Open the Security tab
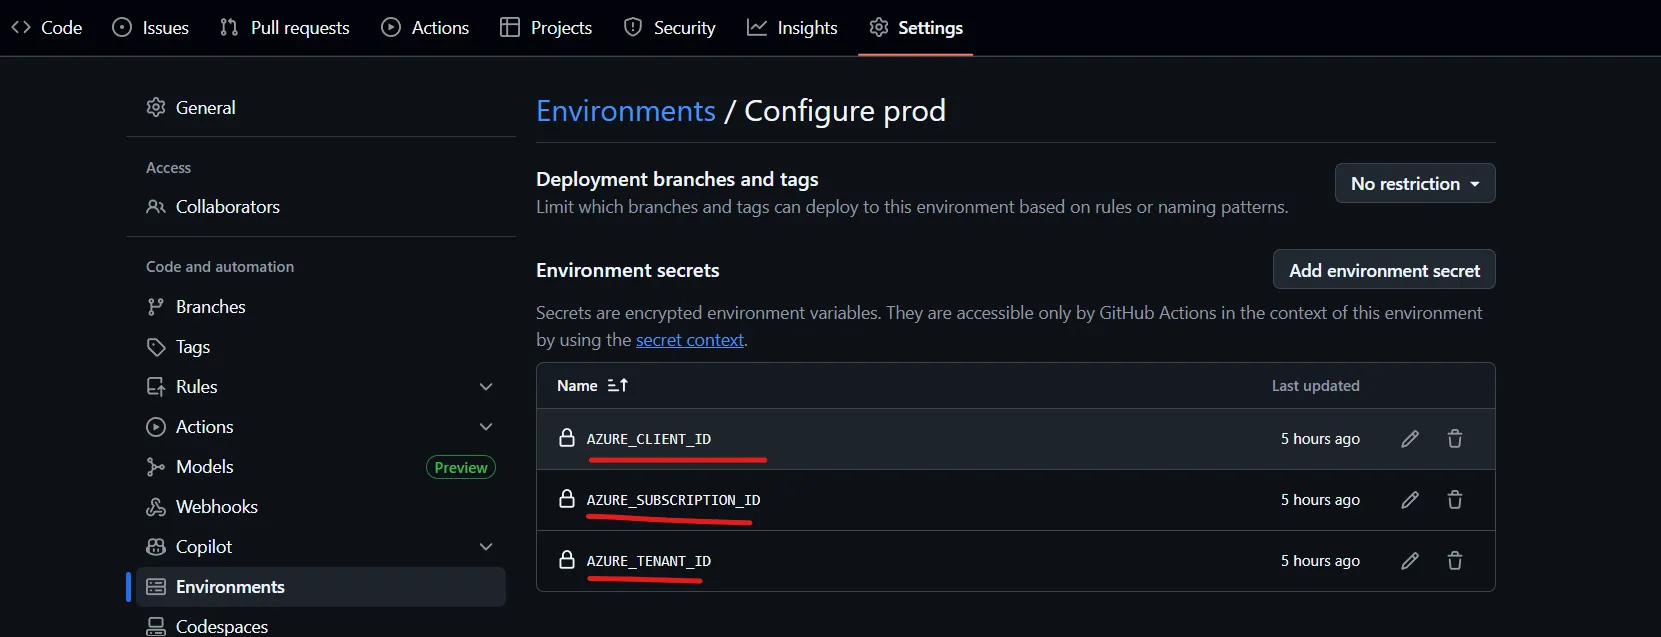 pos(670,28)
